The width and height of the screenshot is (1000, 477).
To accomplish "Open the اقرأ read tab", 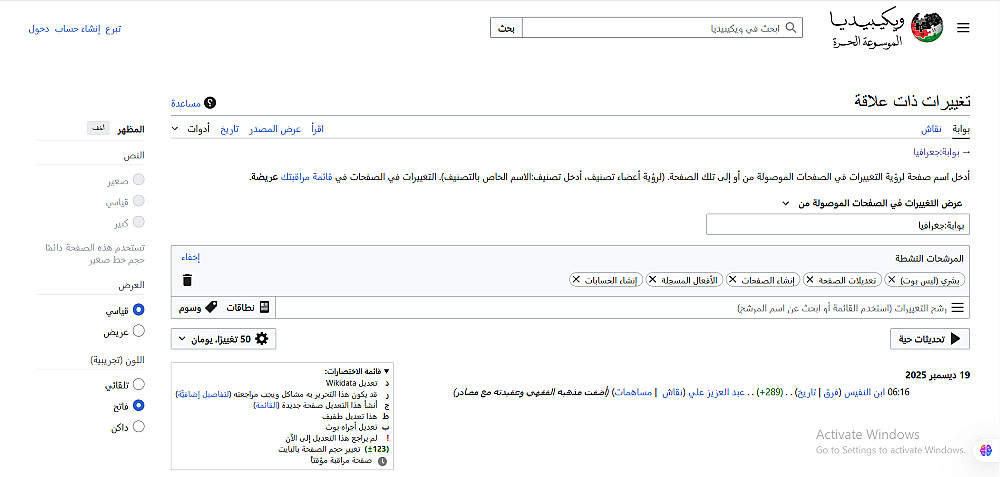I will tap(318, 129).
